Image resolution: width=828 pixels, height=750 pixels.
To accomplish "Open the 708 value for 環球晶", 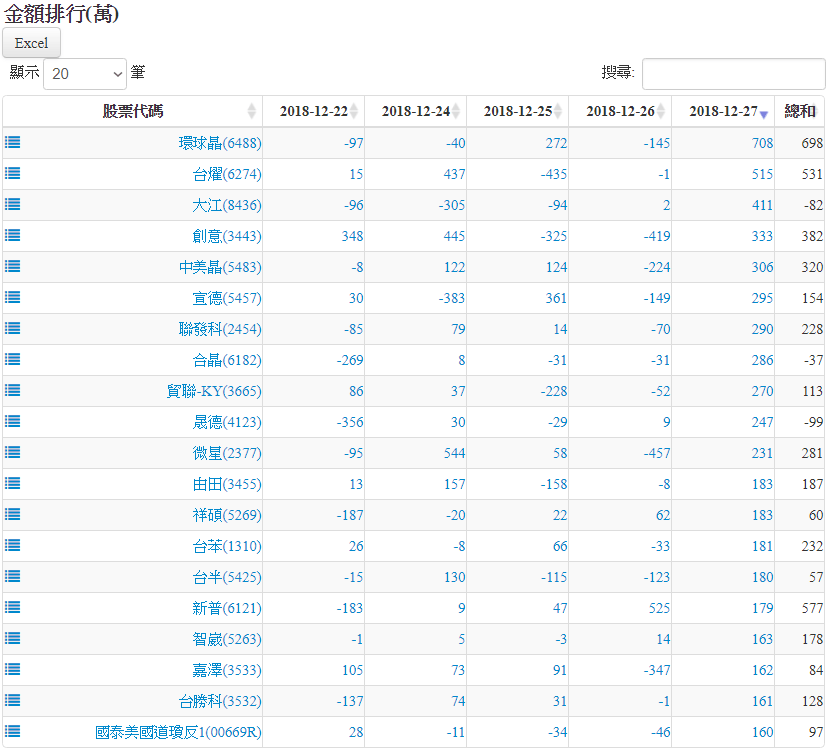I will [x=762, y=143].
